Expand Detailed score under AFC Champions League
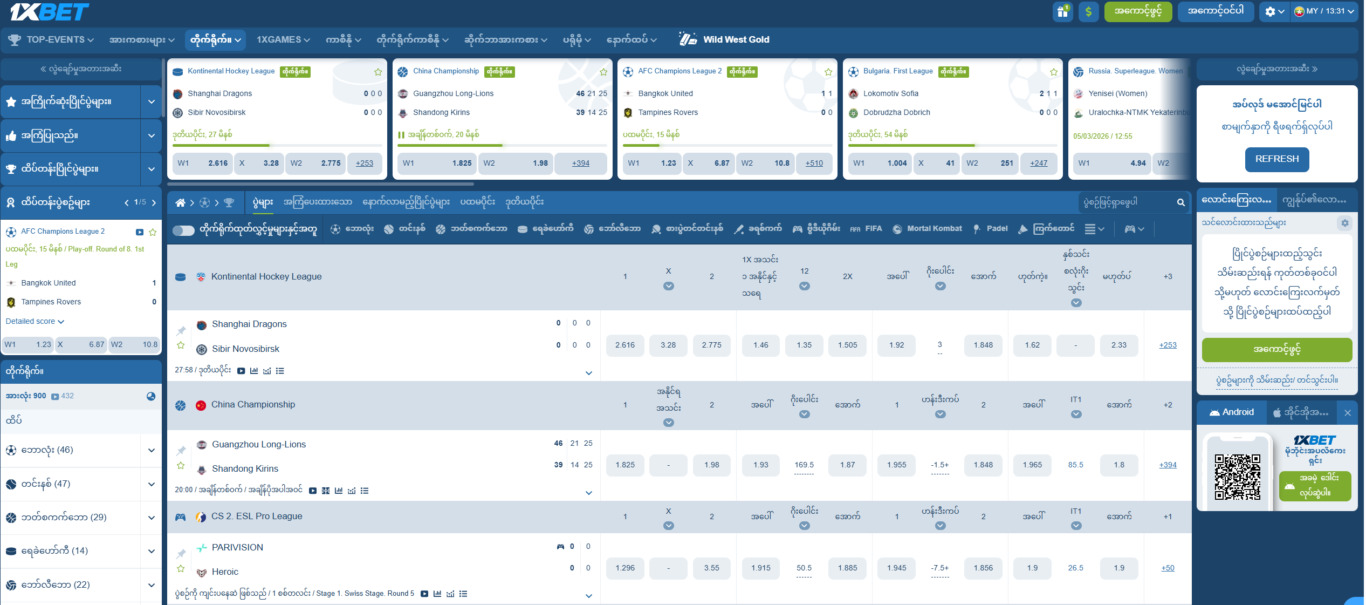Image resolution: width=1366 pixels, height=605 pixels. [x=35, y=322]
